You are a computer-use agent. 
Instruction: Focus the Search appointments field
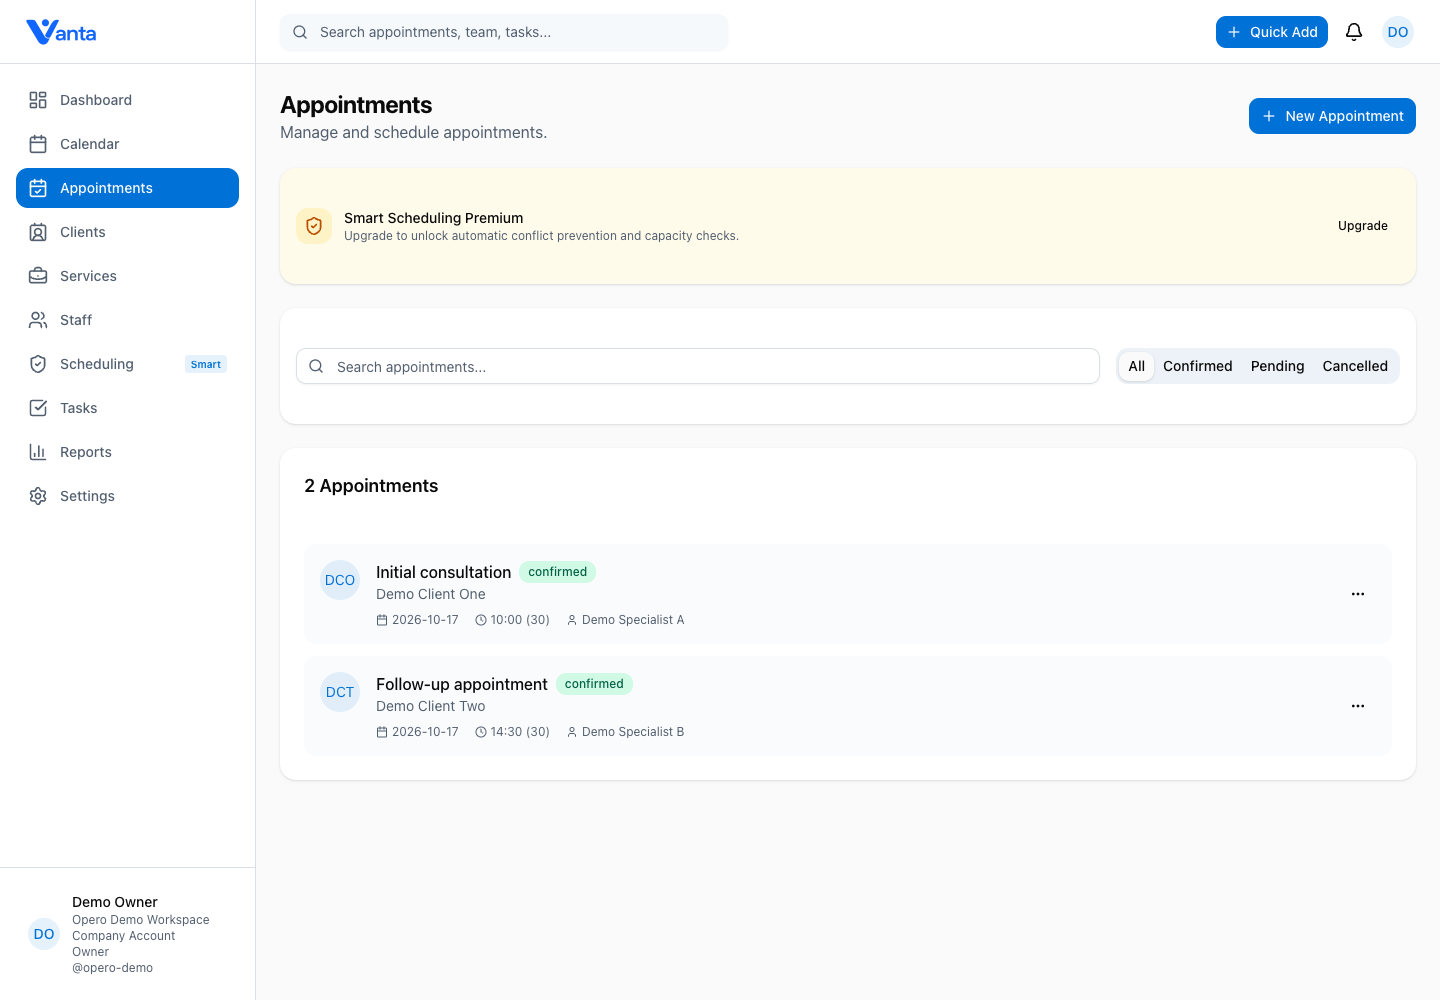click(x=698, y=366)
